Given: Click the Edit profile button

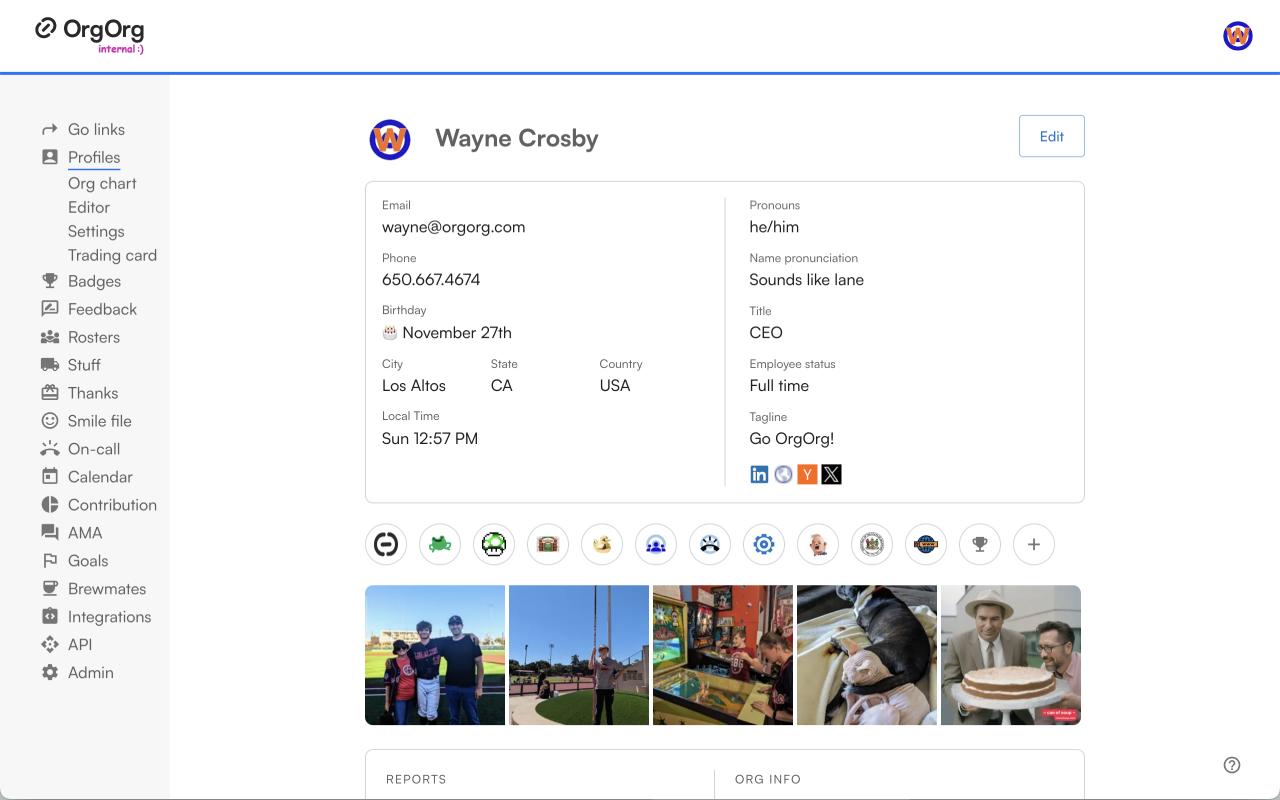Looking at the screenshot, I should pos(1051,136).
